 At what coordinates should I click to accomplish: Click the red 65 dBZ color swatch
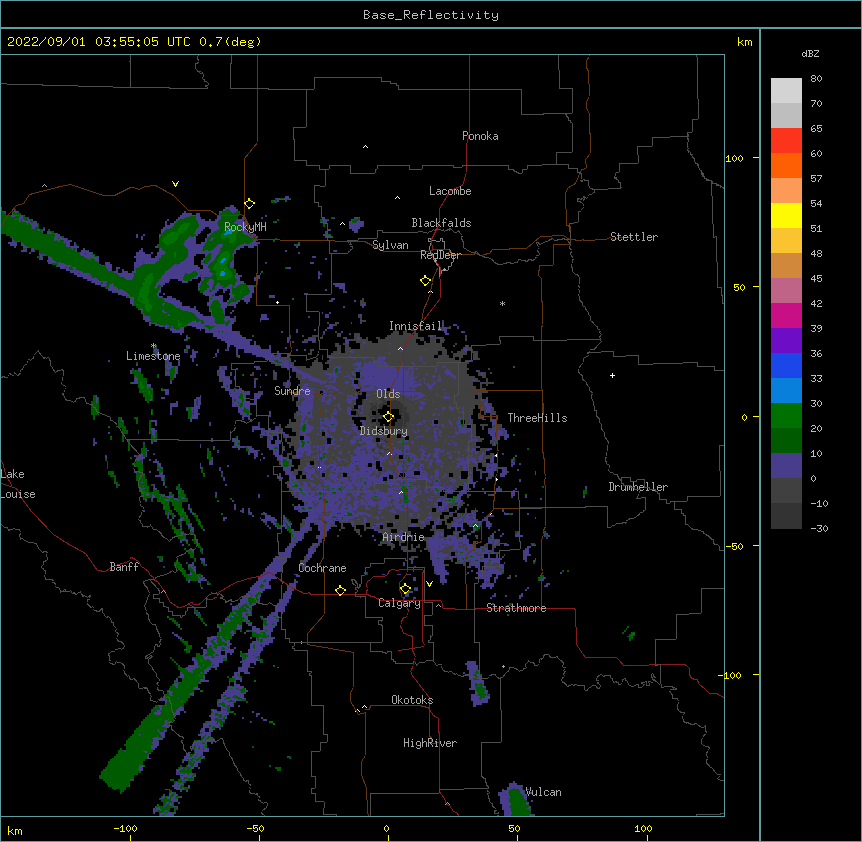point(786,141)
